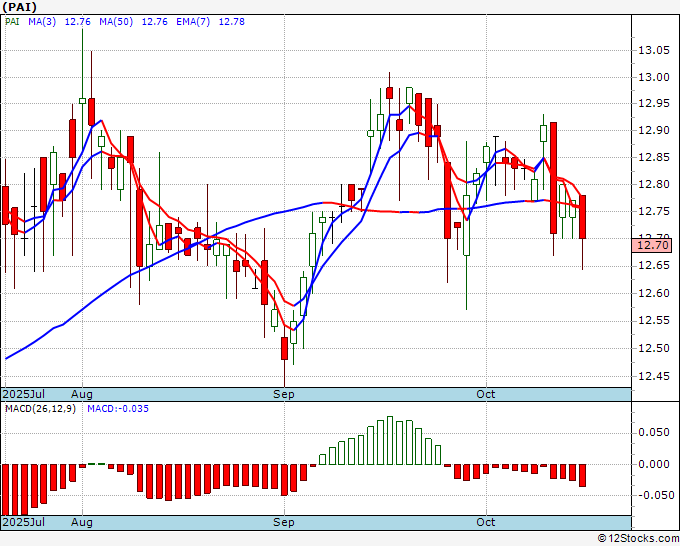
Task: Click the tallest green MACD histogram bar
Action: (x=390, y=441)
